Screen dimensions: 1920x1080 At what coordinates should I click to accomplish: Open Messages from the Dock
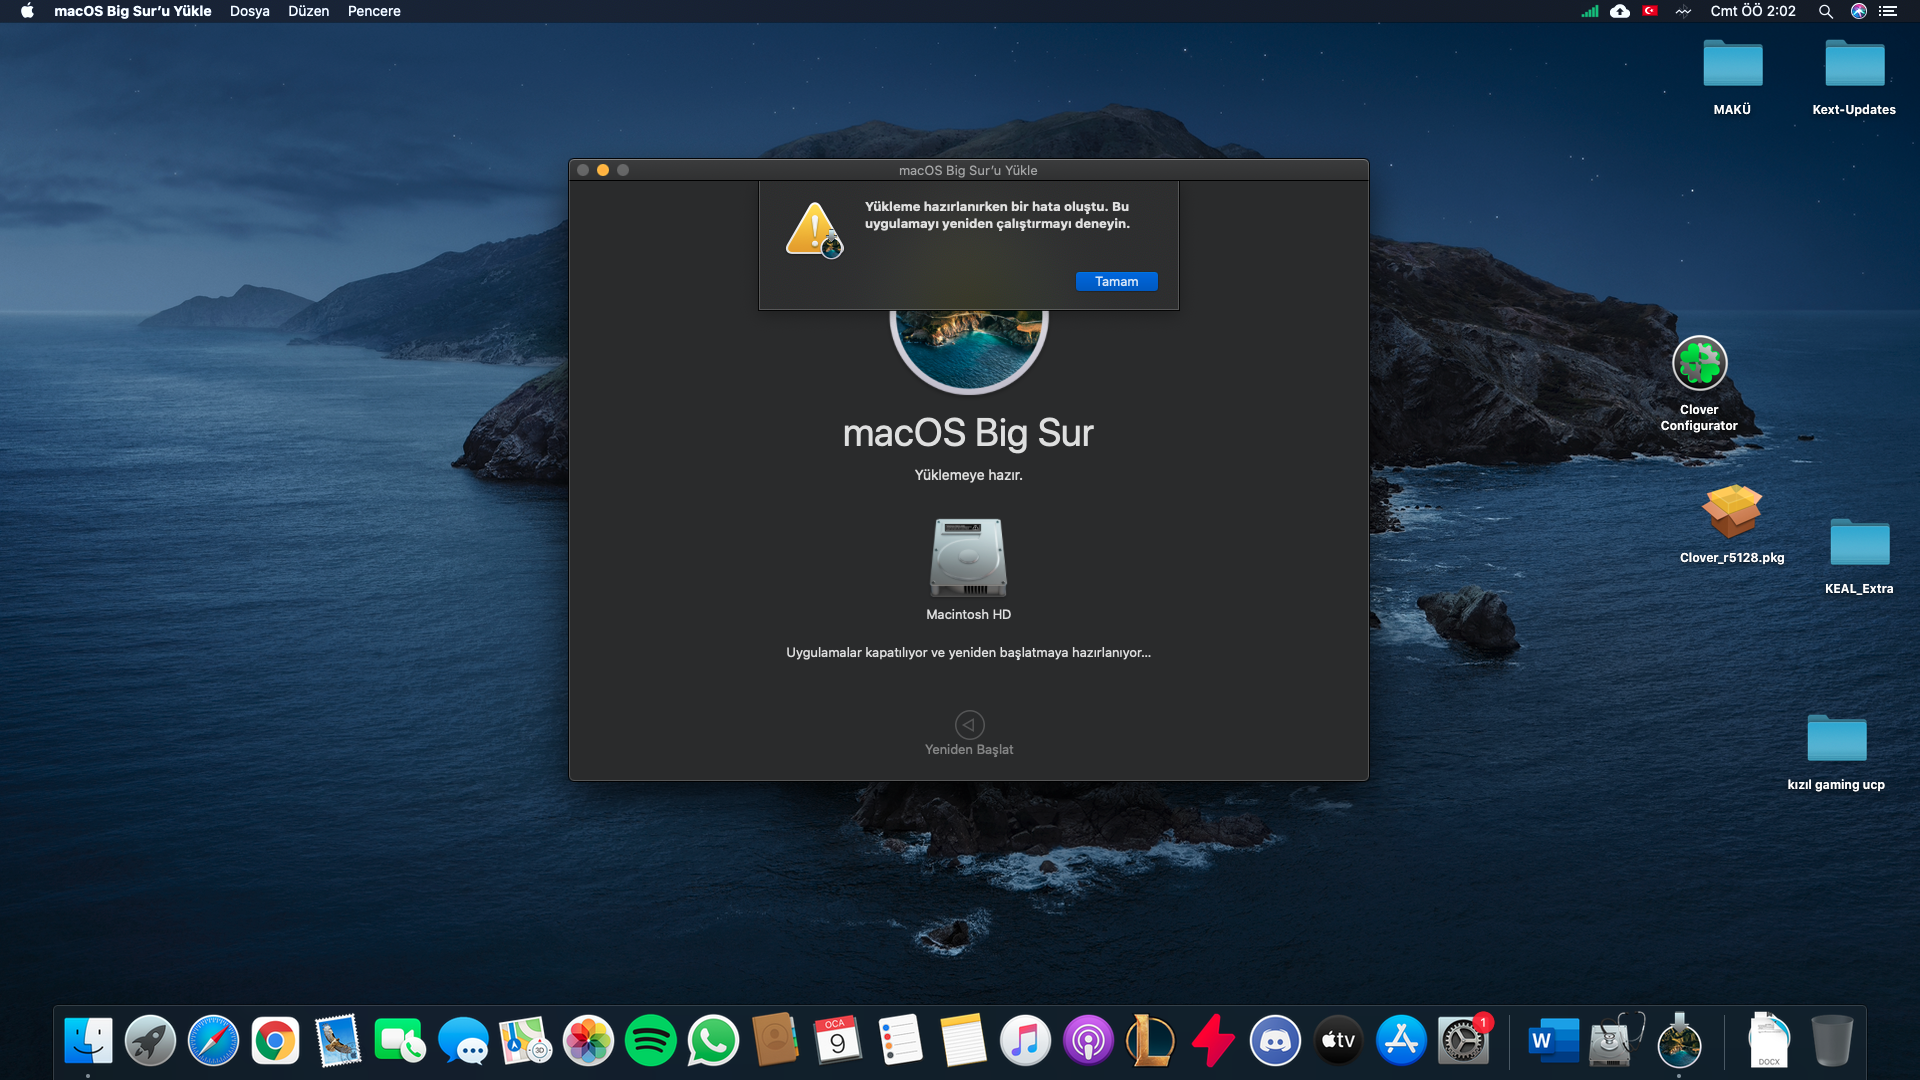[463, 1041]
